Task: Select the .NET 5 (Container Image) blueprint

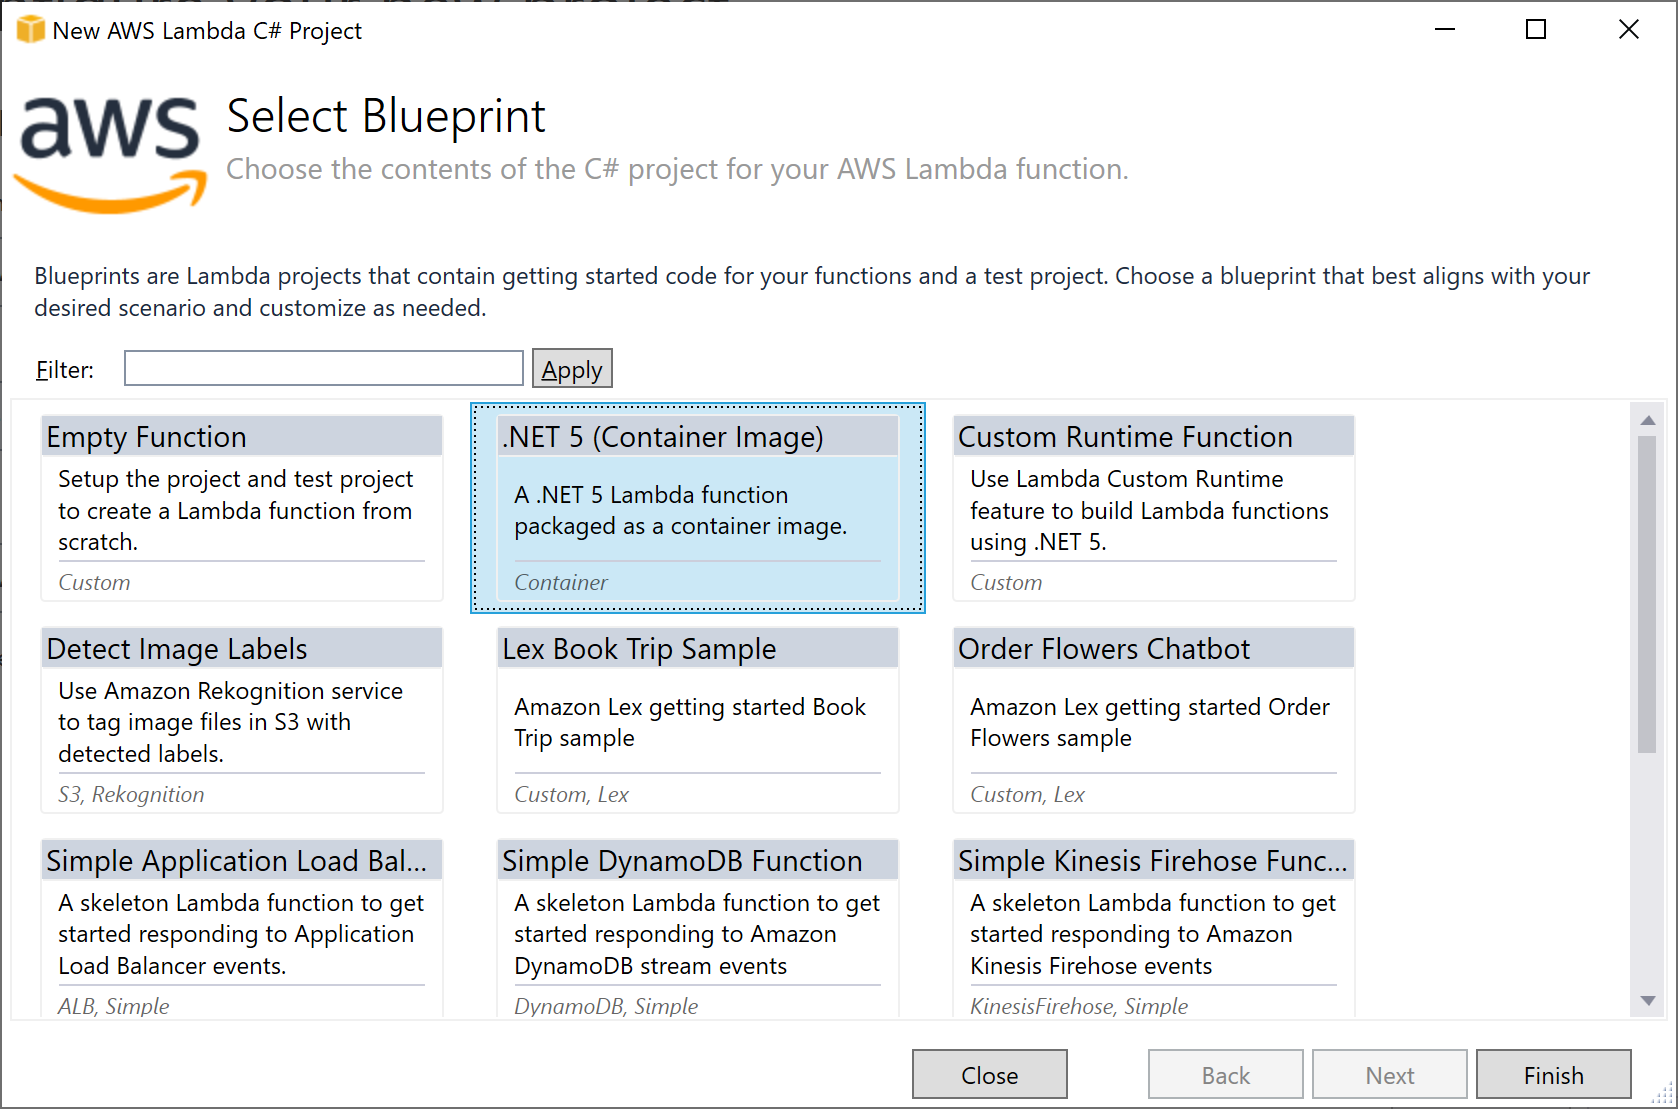Action: [x=698, y=508]
